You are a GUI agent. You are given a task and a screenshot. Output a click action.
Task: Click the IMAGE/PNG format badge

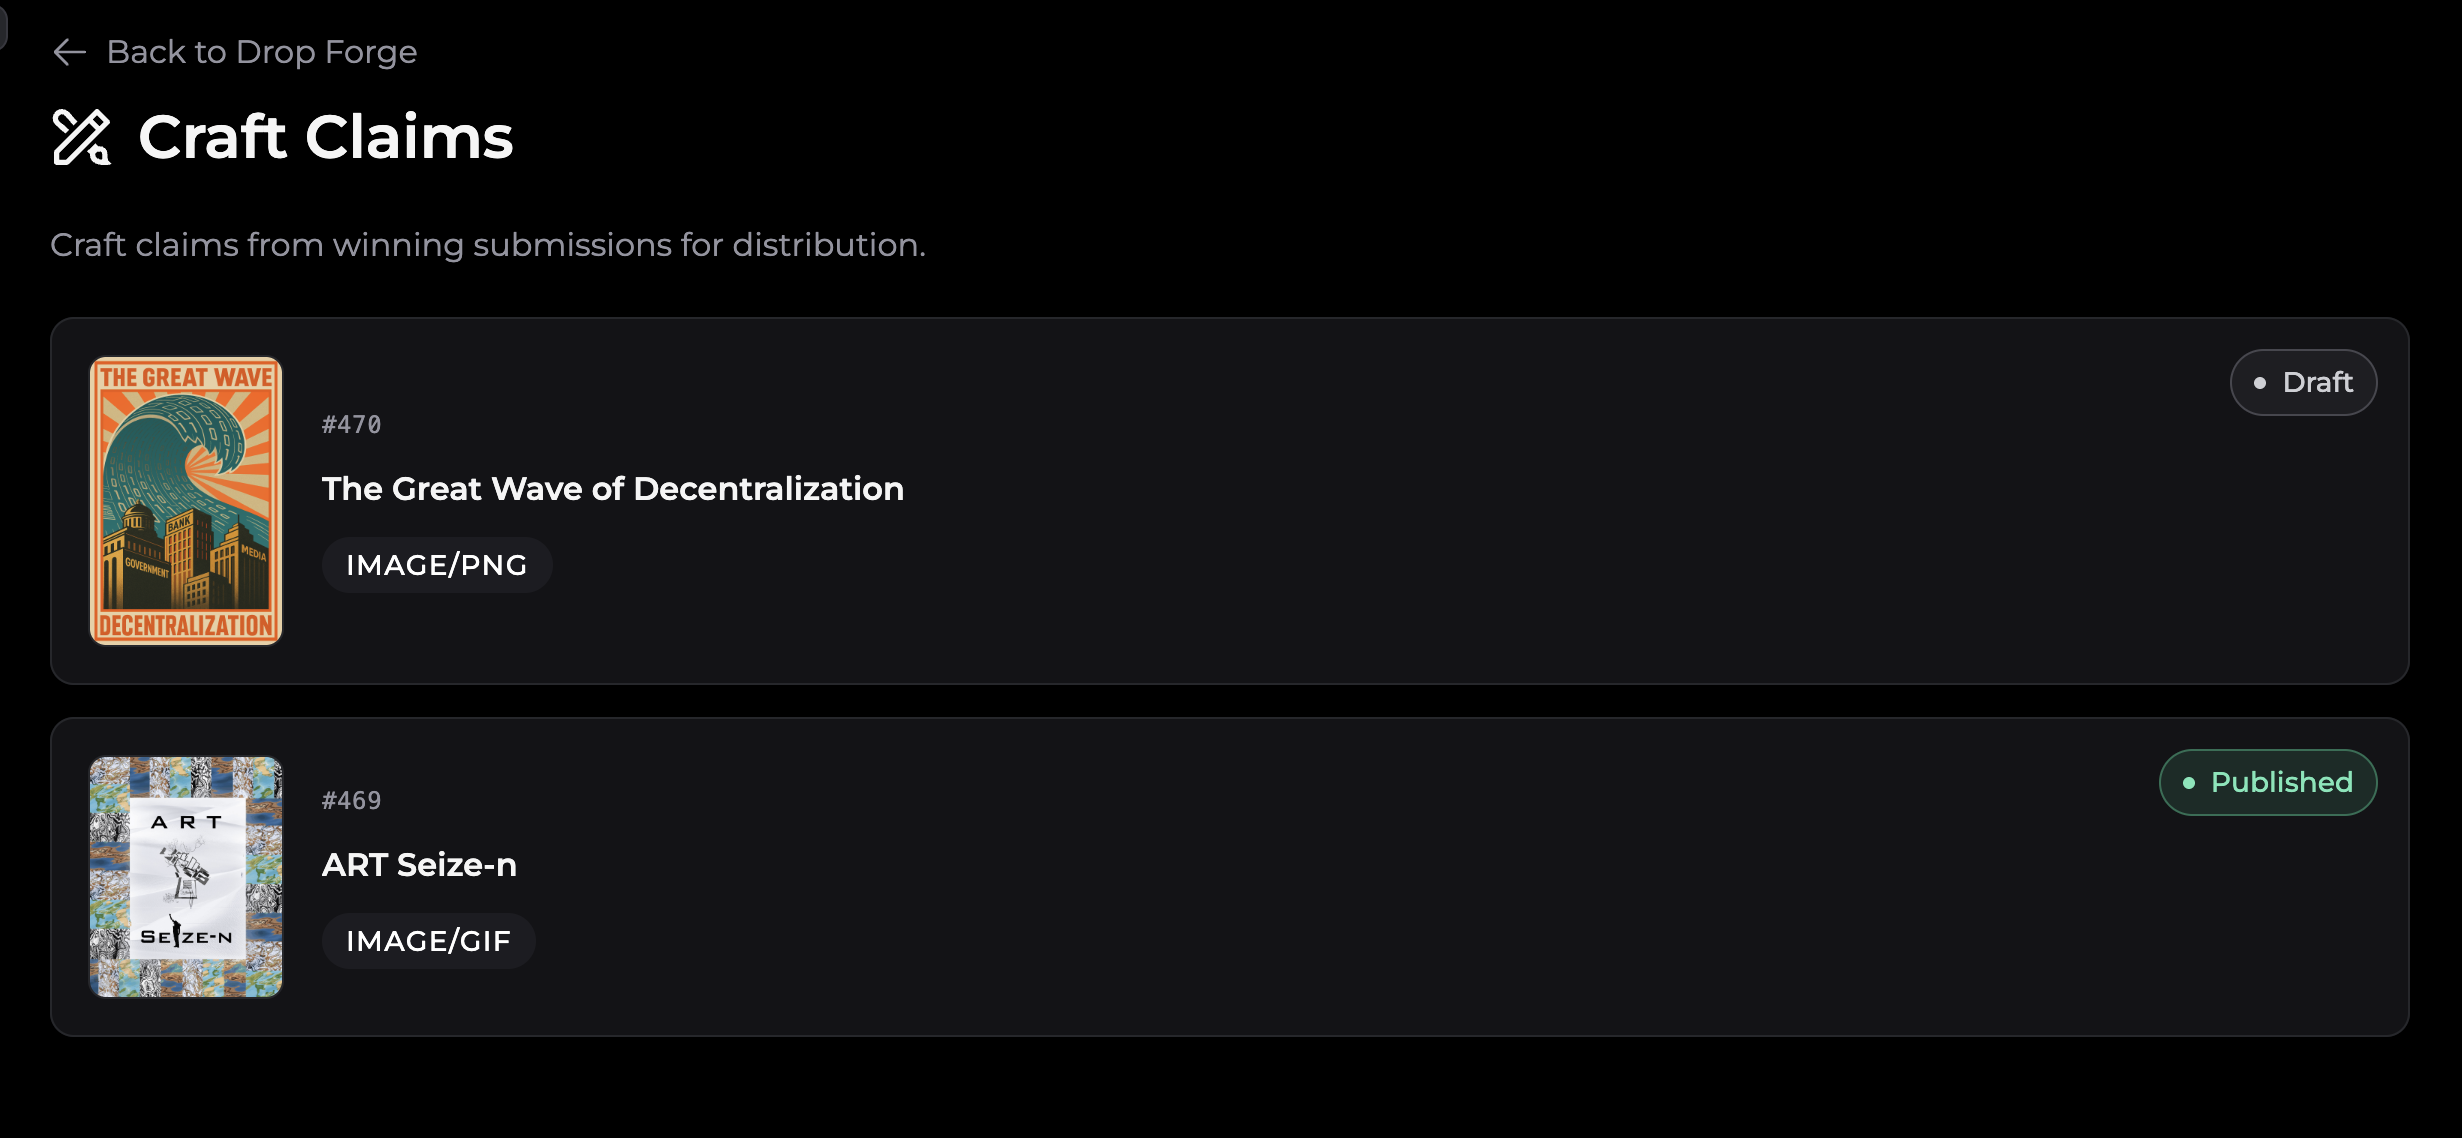tap(436, 565)
